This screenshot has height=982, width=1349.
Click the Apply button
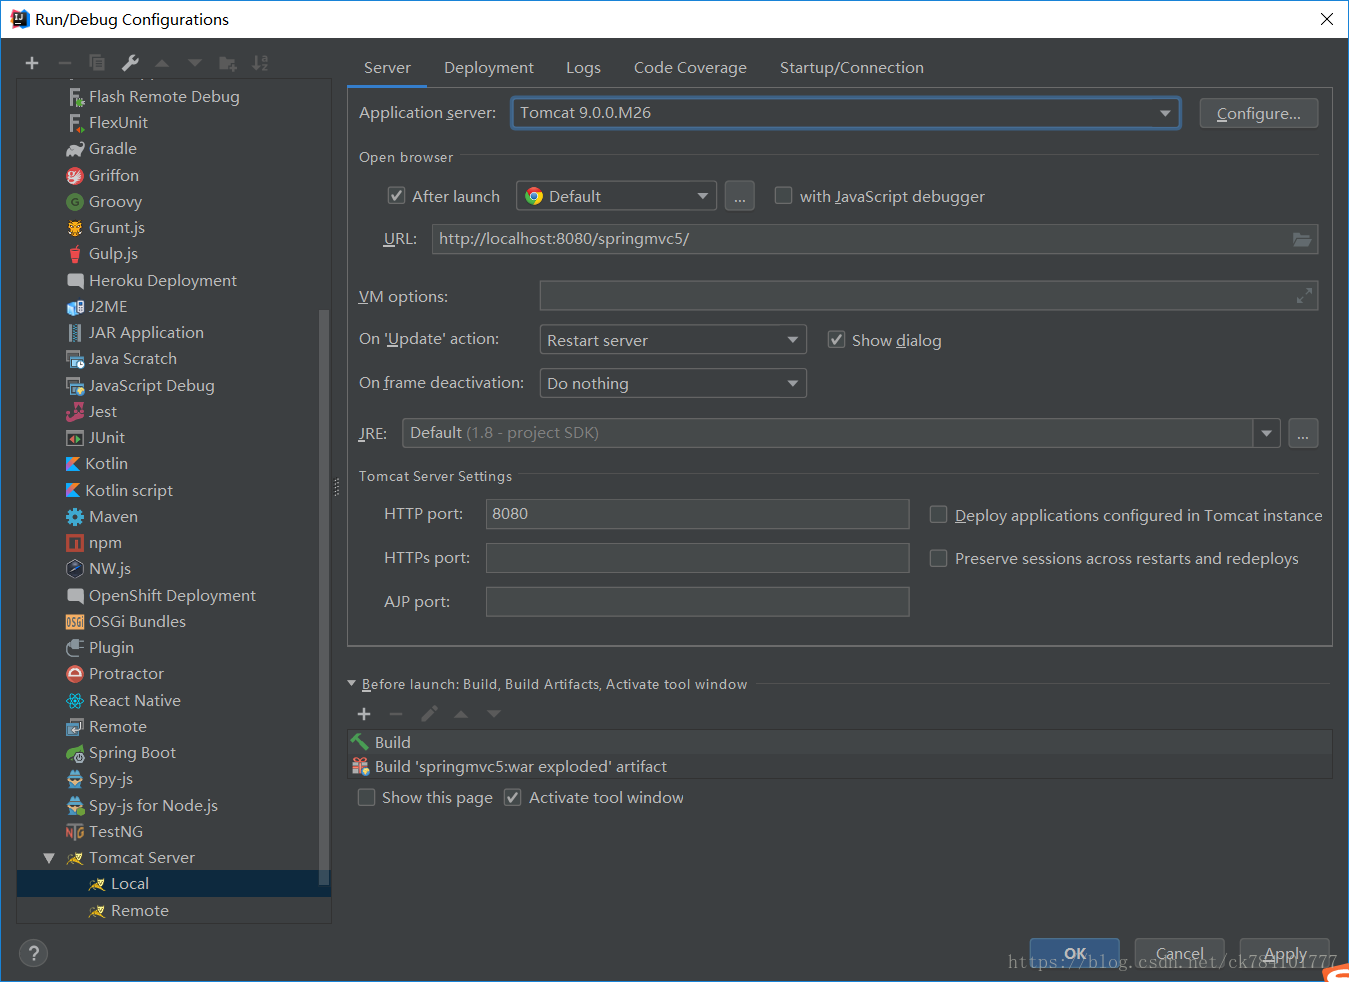pos(1285,953)
